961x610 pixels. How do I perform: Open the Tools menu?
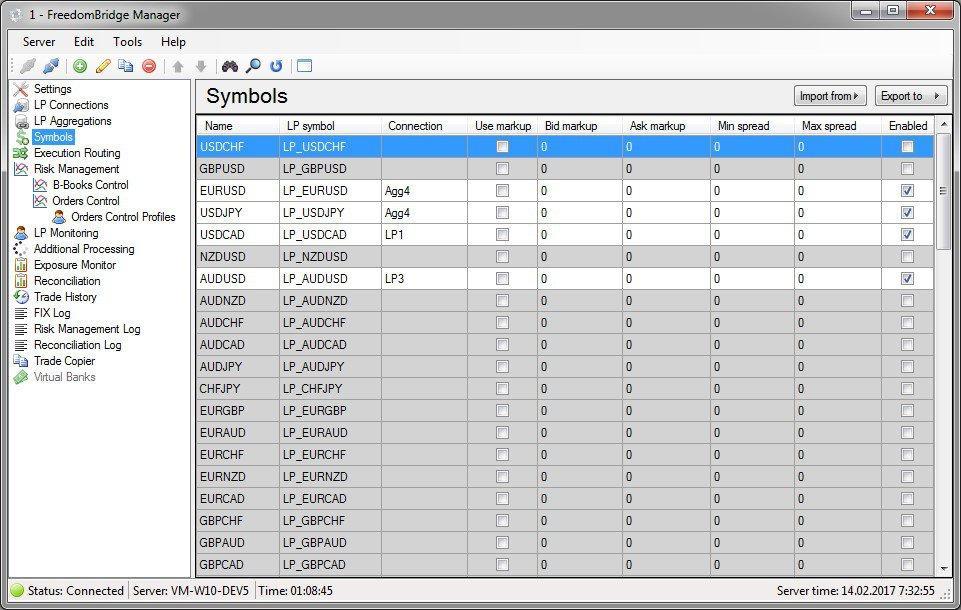[127, 42]
